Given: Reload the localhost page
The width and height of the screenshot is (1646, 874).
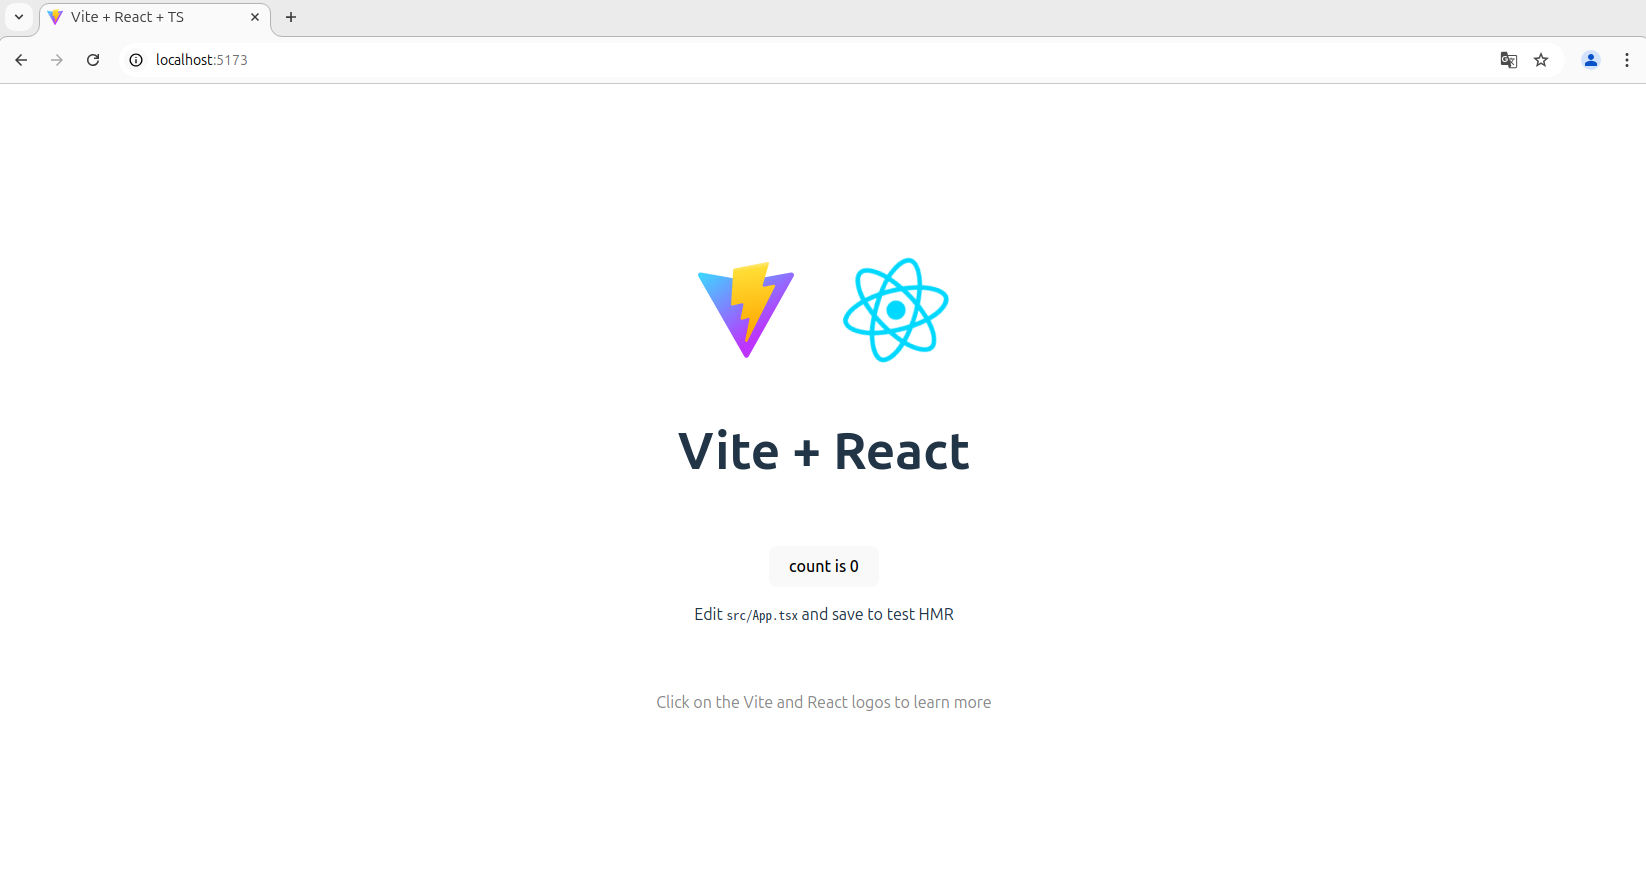Looking at the screenshot, I should (93, 60).
